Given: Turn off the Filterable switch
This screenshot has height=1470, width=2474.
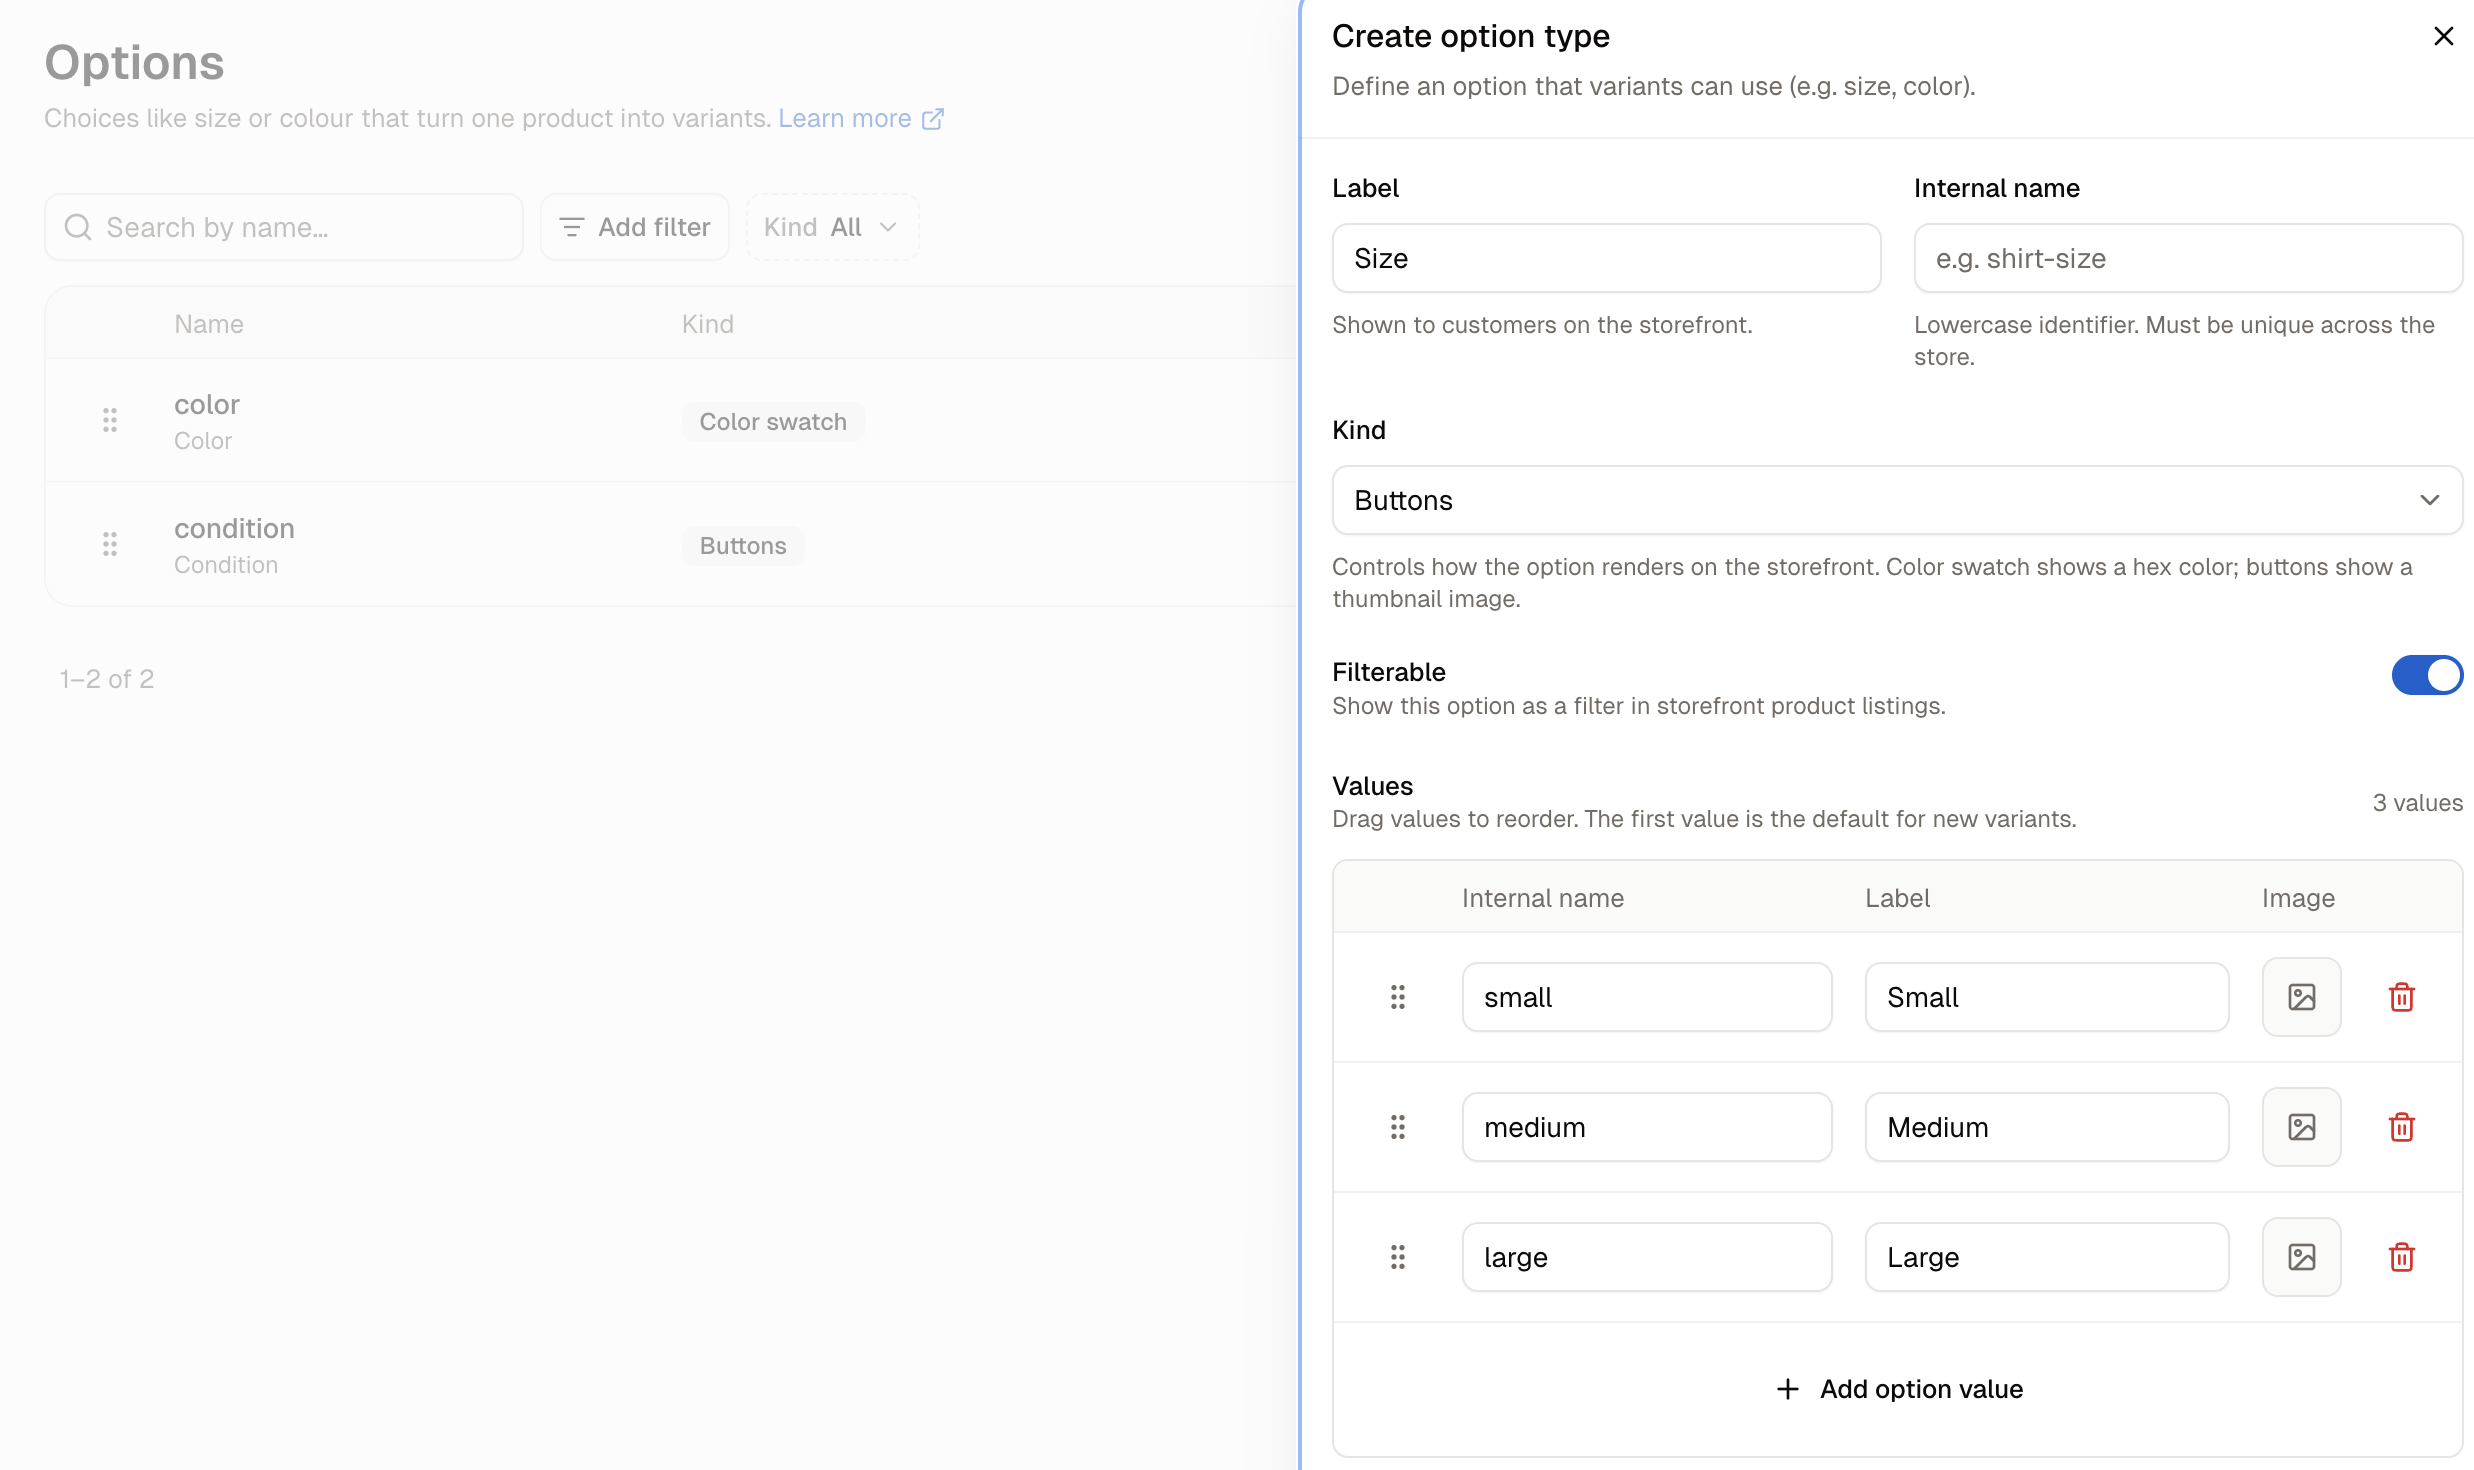Looking at the screenshot, I should point(2427,675).
